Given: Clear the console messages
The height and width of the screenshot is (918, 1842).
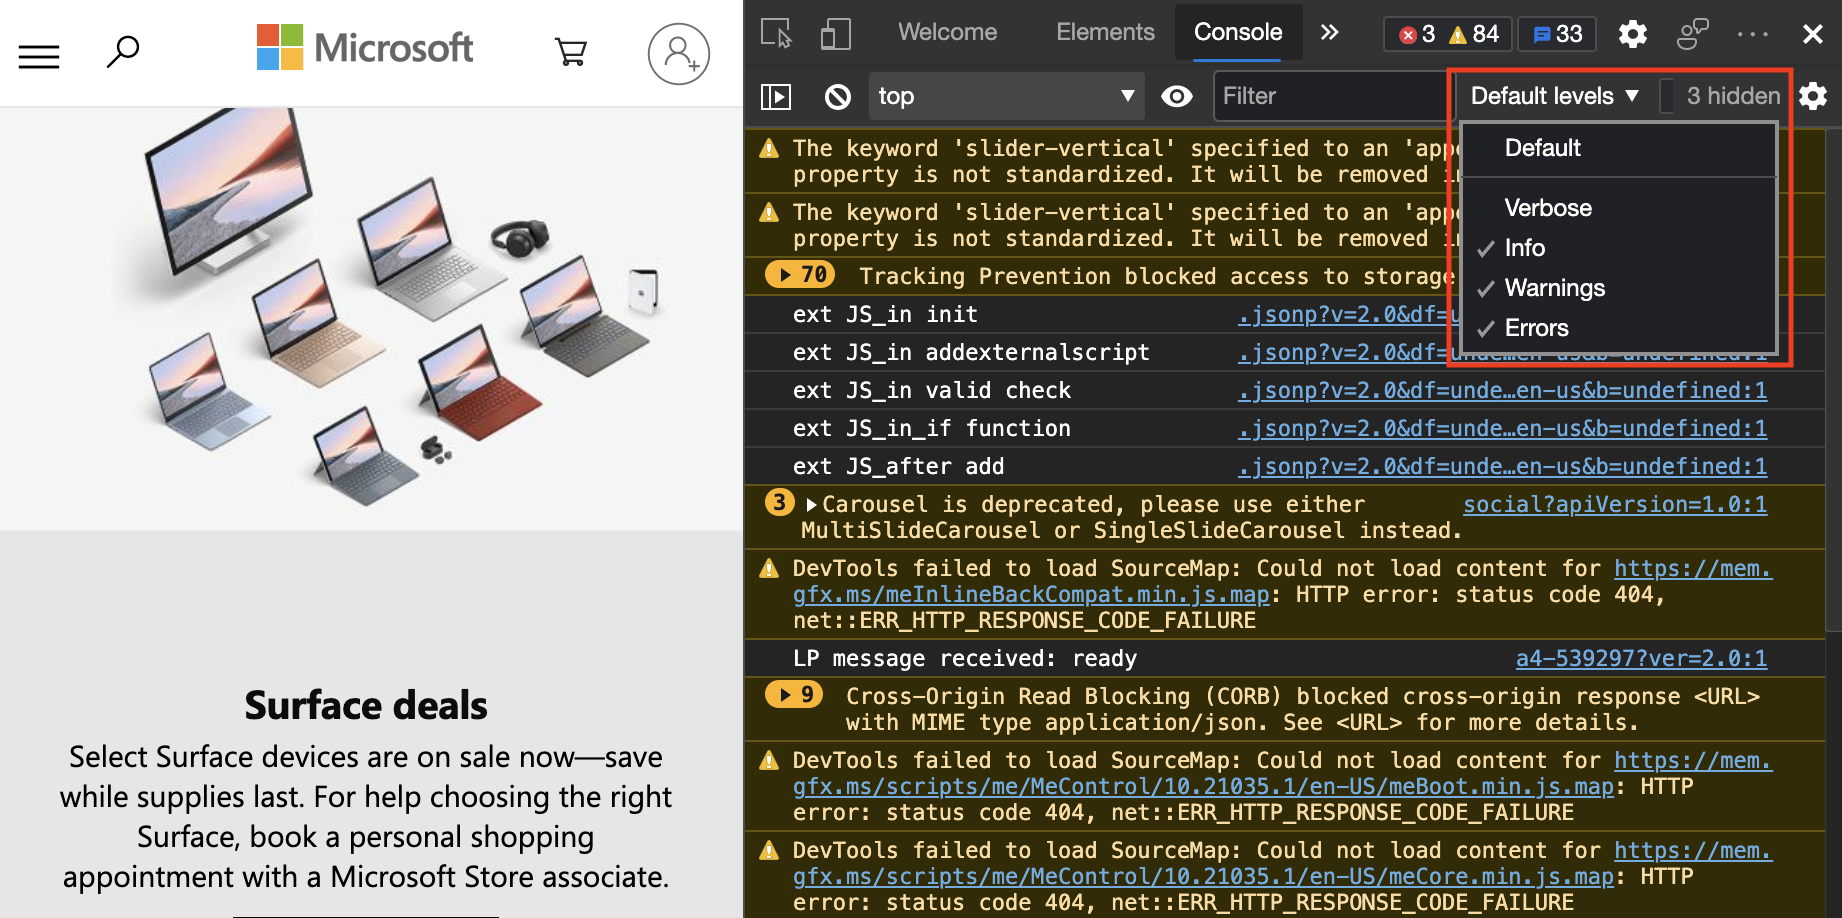Looking at the screenshot, I should [838, 96].
